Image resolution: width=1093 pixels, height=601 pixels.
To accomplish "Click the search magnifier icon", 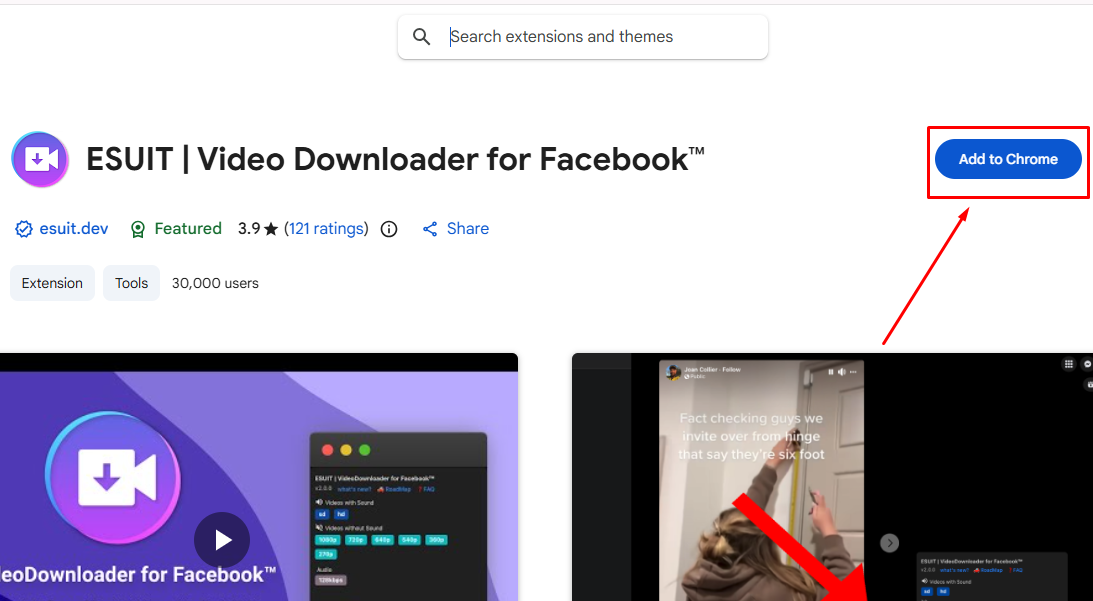I will coord(421,36).
